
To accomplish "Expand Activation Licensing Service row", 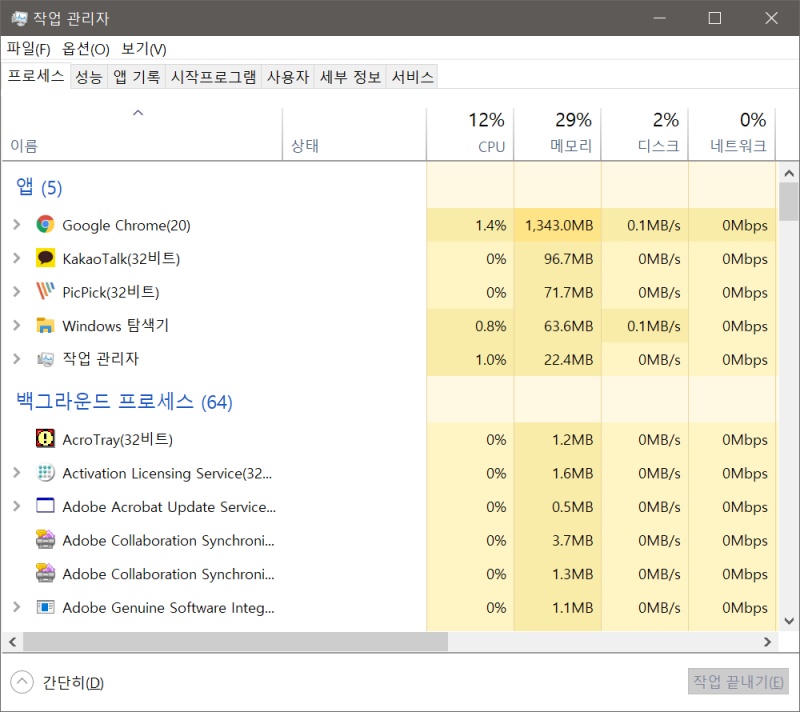I will click(16, 473).
